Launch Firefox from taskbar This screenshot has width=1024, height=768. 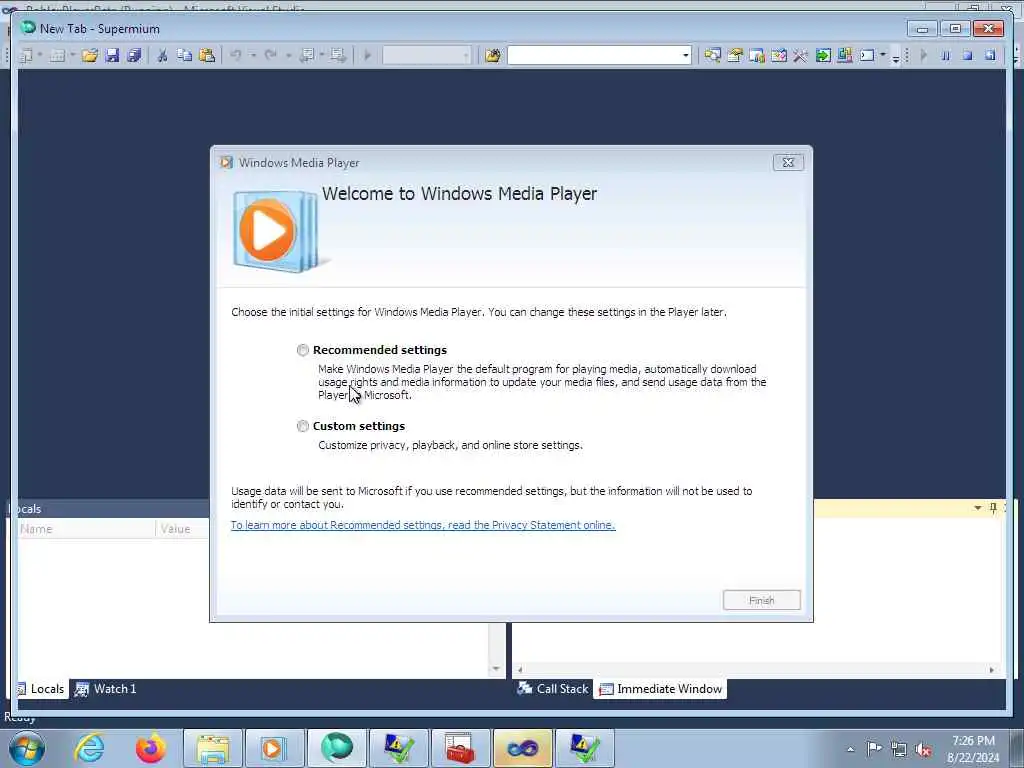click(151, 748)
